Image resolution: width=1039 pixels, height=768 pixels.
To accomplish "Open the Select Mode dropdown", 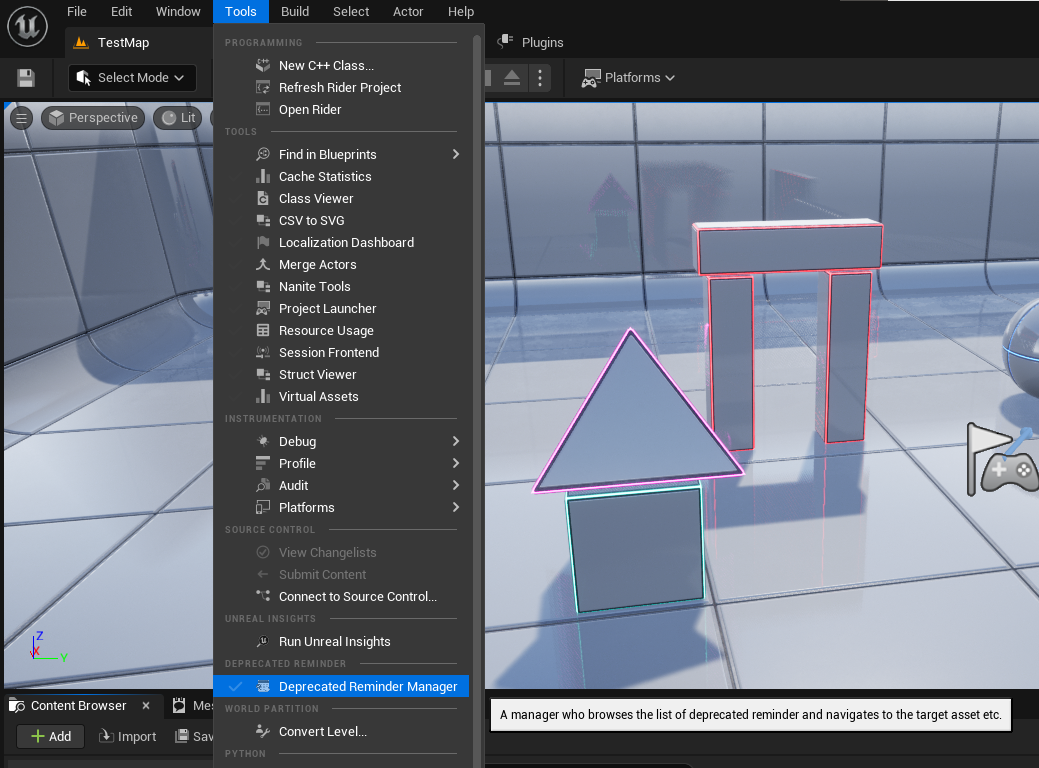I will point(132,78).
